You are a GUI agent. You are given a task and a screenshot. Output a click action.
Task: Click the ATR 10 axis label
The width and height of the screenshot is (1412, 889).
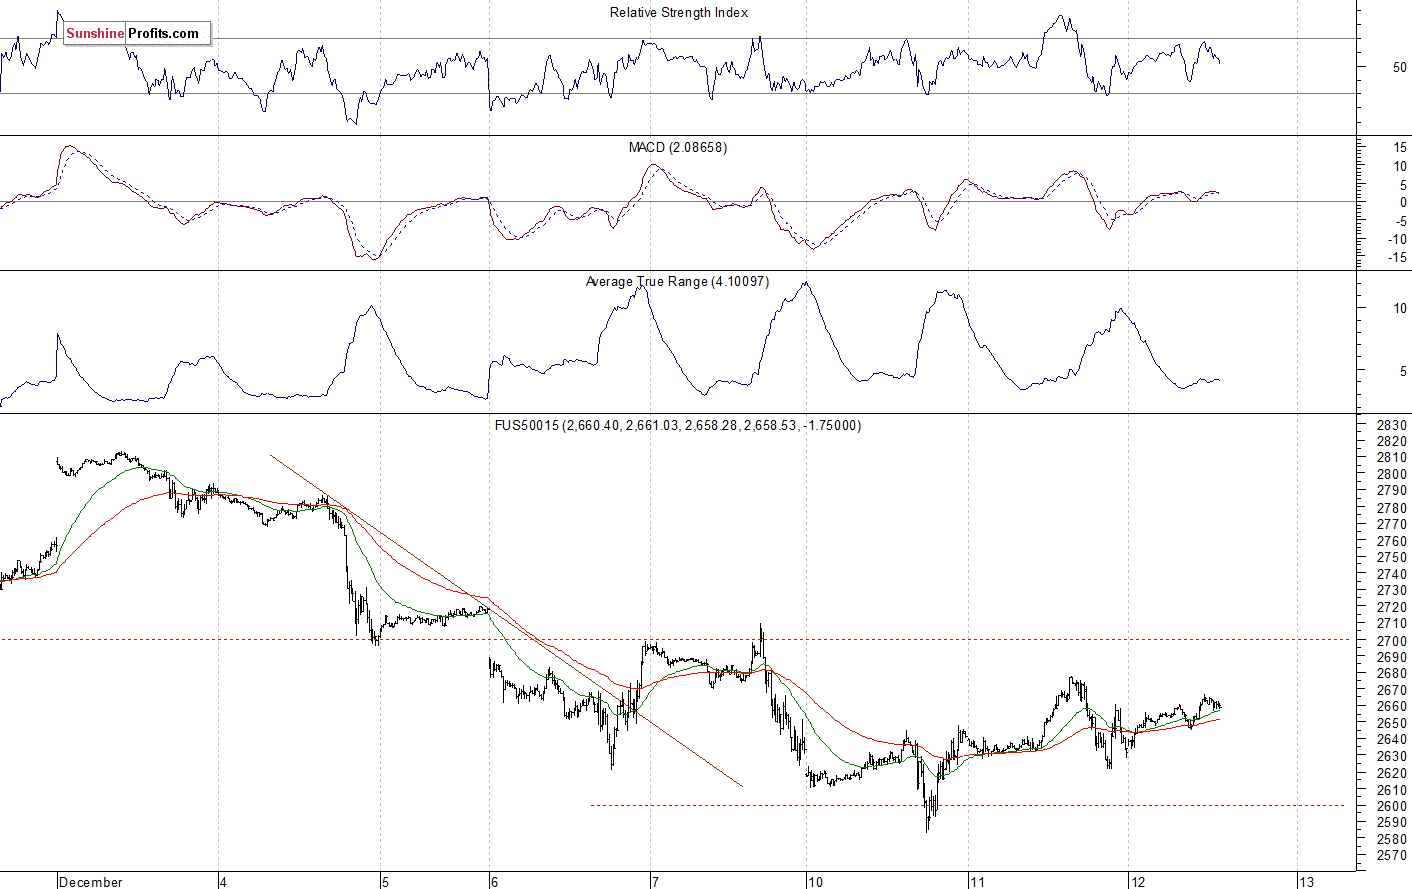[x=1400, y=309]
